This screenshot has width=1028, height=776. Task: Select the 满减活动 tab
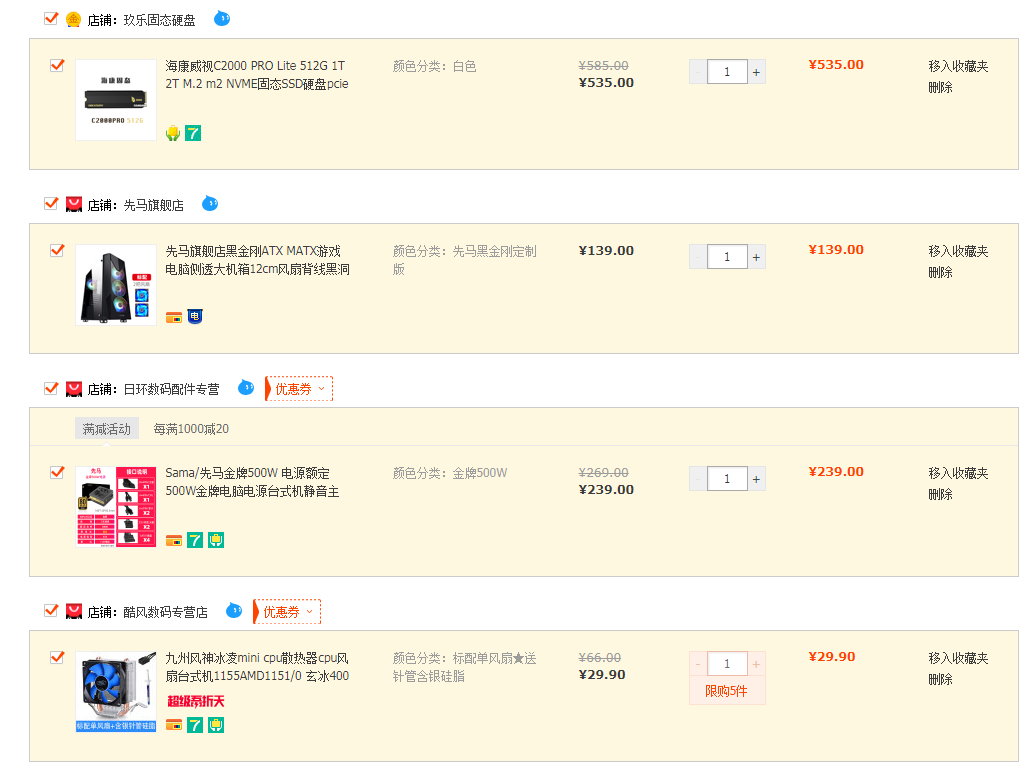[107, 429]
